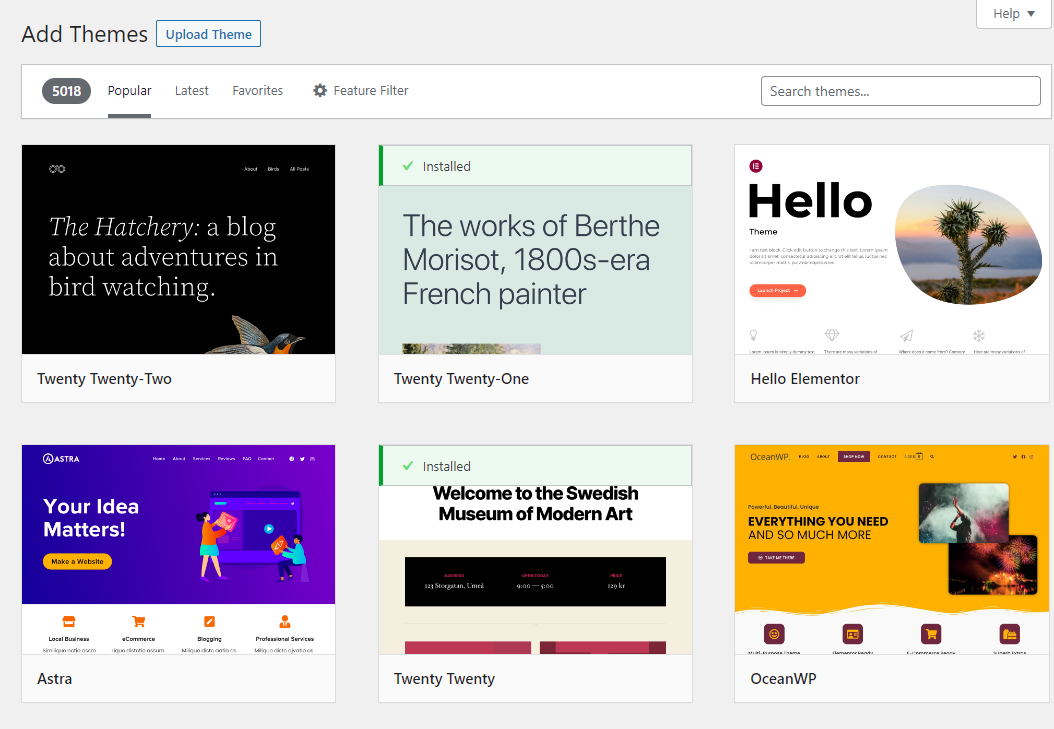Click the Professional Services person icon in Astra preview

(285, 621)
